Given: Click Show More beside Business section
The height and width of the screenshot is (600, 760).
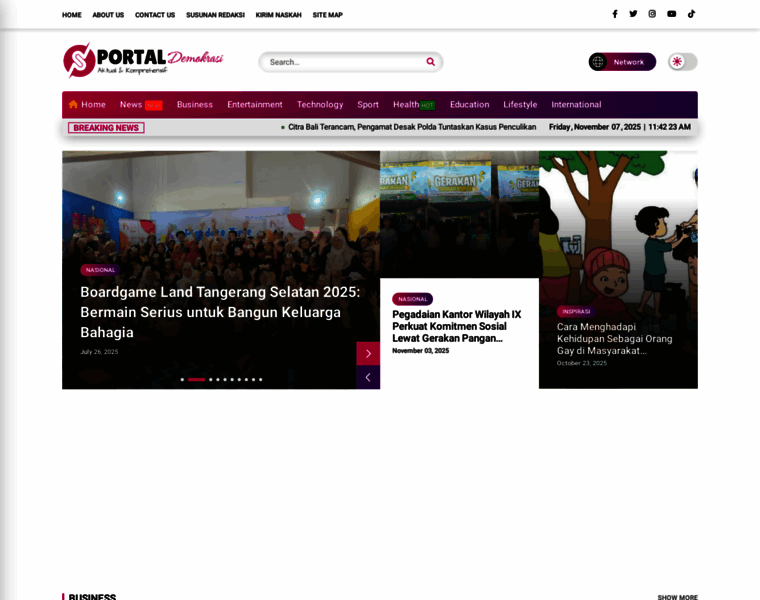Looking at the screenshot, I should pyautogui.click(x=678, y=597).
